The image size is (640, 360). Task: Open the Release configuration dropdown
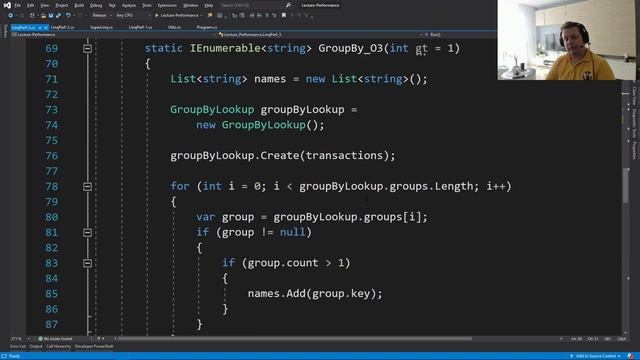pyautogui.click(x=102, y=16)
